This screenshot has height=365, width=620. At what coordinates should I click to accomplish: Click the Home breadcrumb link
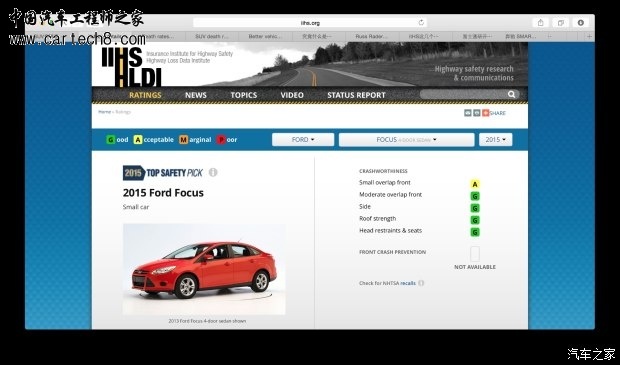point(104,112)
